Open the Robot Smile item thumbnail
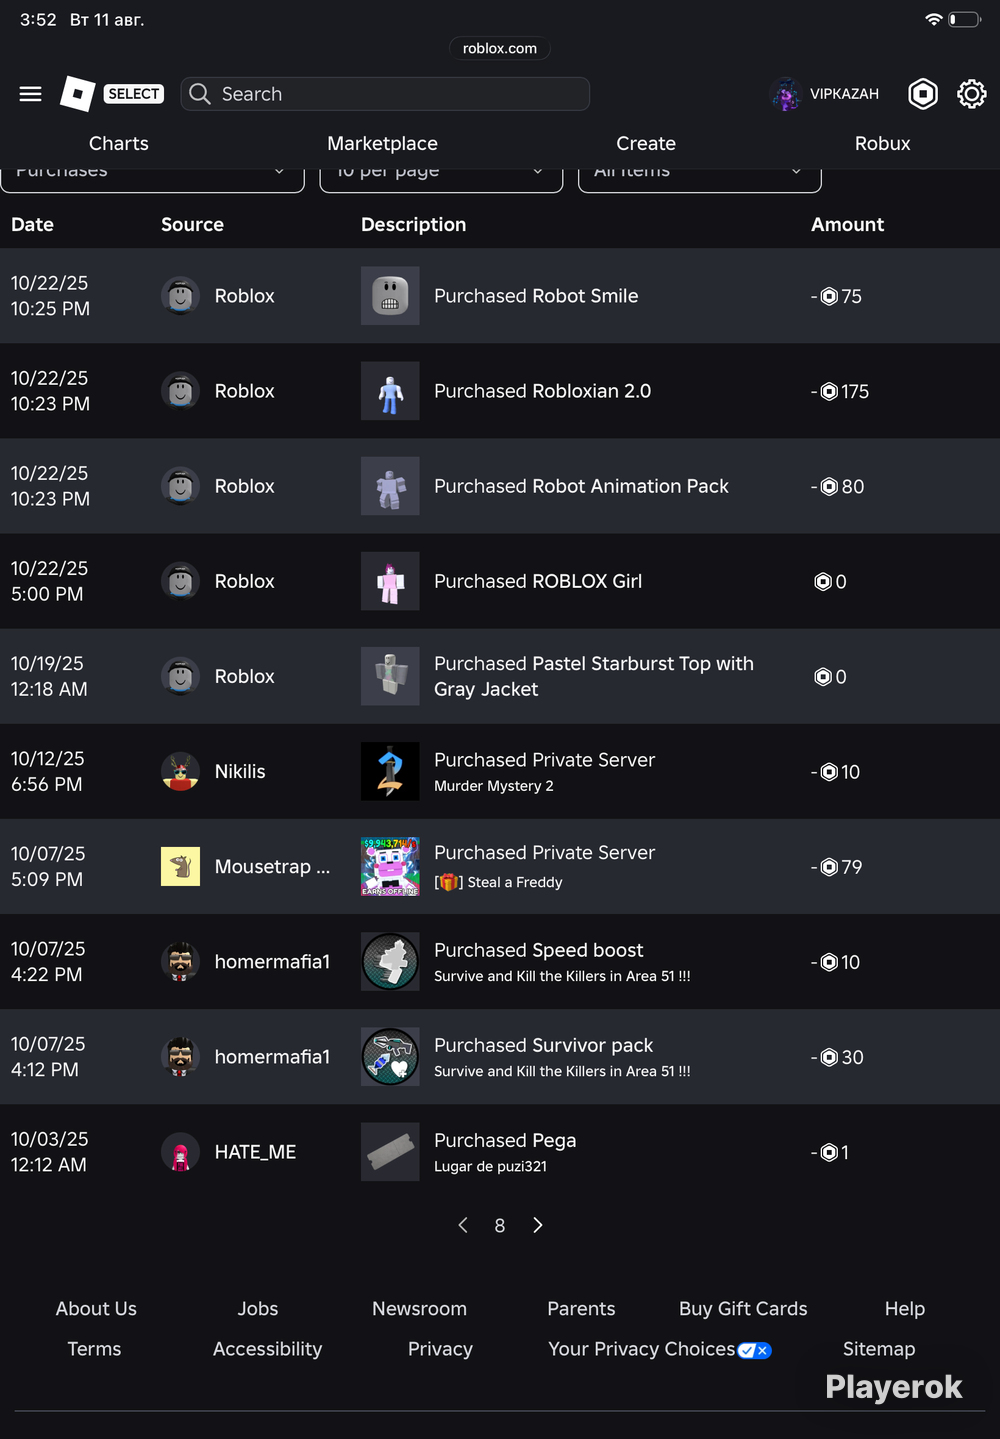The width and height of the screenshot is (1000, 1439). [x=390, y=296]
